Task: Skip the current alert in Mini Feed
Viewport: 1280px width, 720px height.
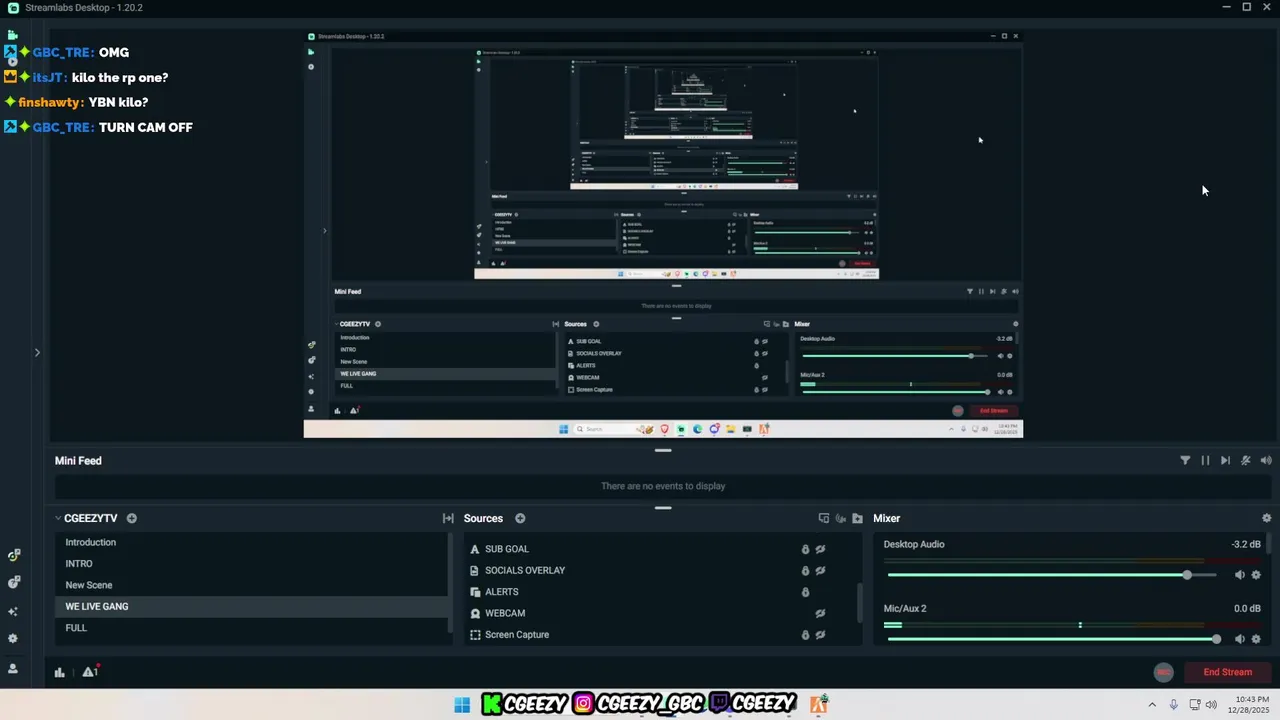Action: tap(1225, 460)
